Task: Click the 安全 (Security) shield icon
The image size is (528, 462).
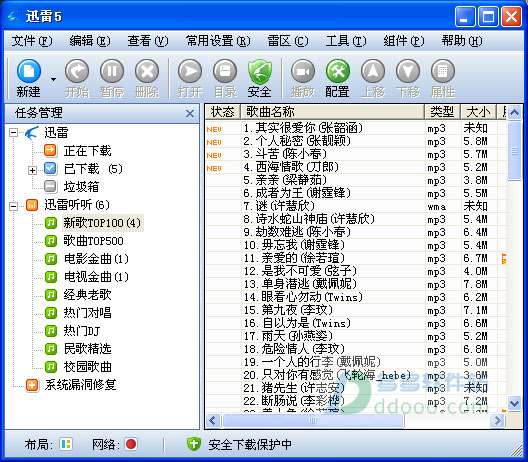Action: [260, 71]
